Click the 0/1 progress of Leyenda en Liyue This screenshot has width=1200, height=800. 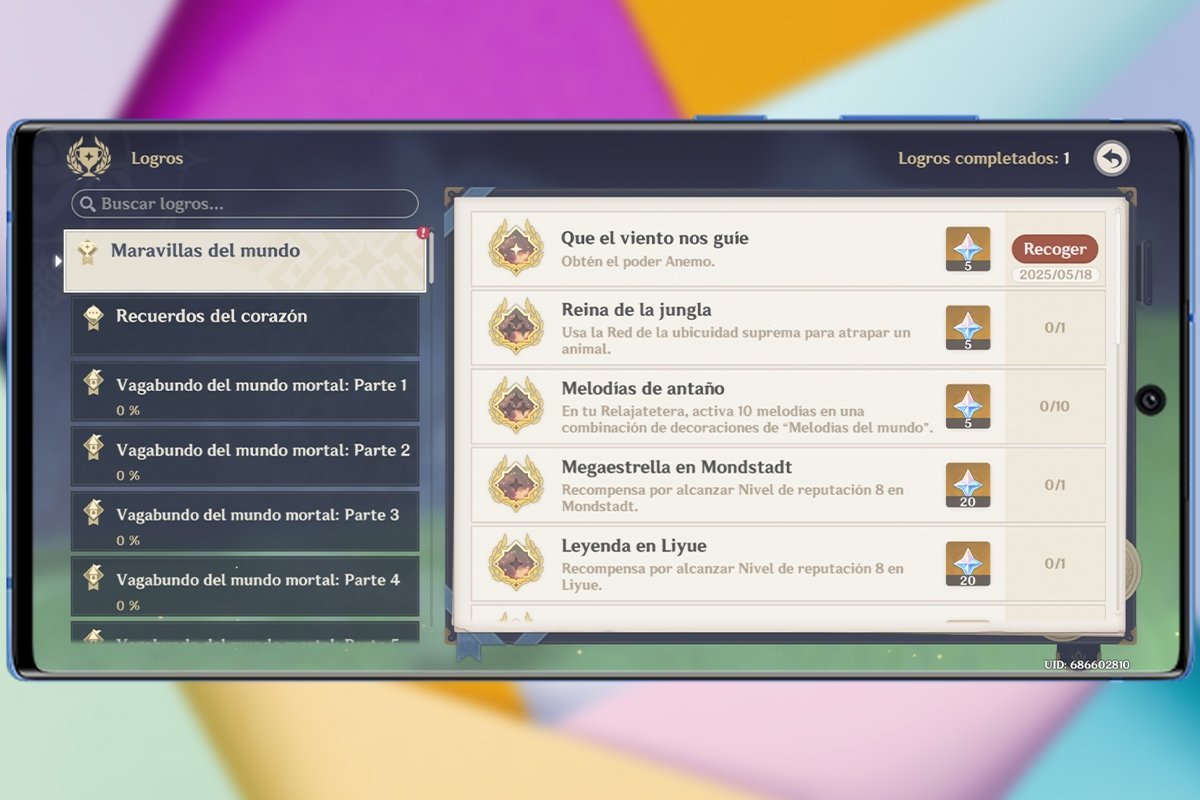[x=1055, y=563]
